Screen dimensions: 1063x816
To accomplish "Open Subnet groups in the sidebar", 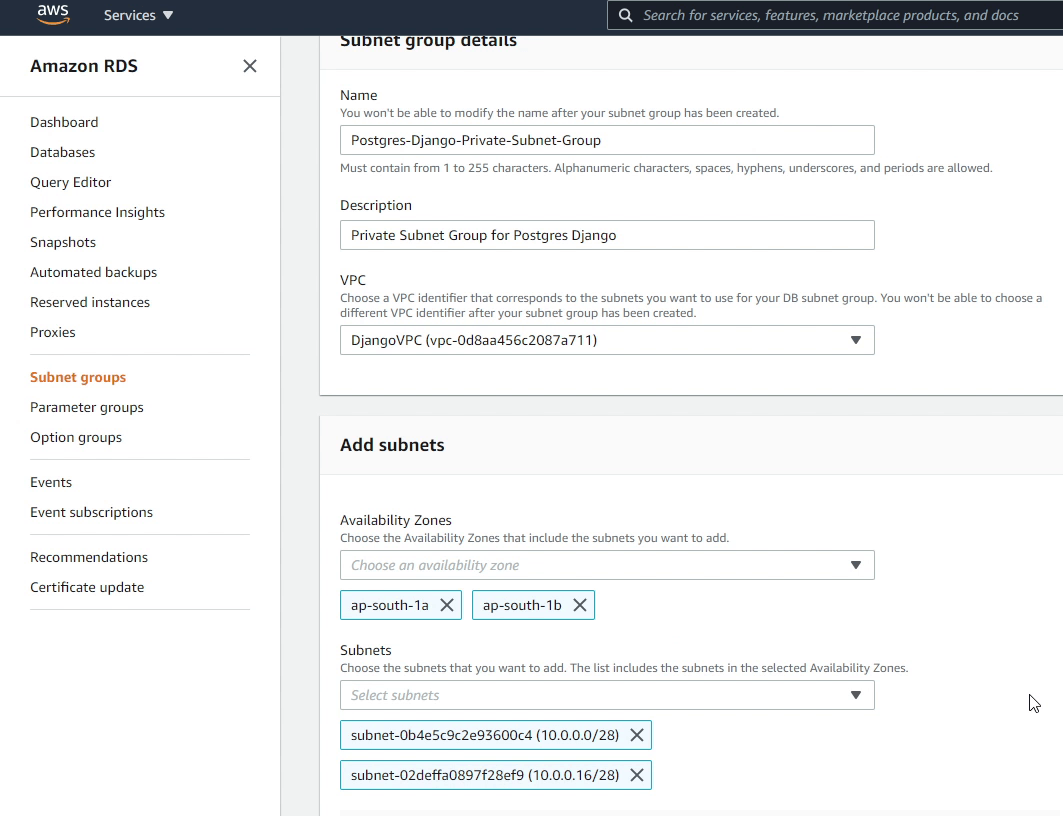I will pos(78,377).
